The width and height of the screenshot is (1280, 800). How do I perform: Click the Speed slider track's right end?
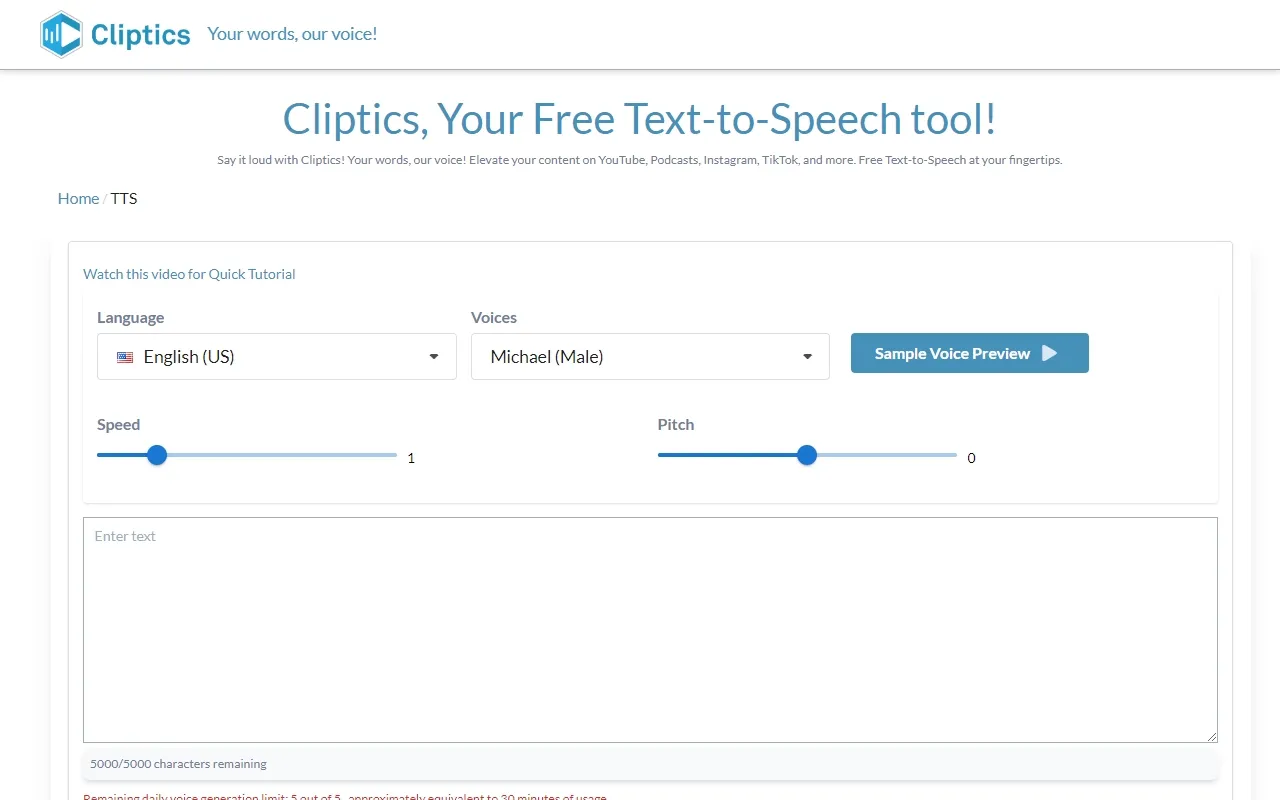pyautogui.click(x=394, y=455)
